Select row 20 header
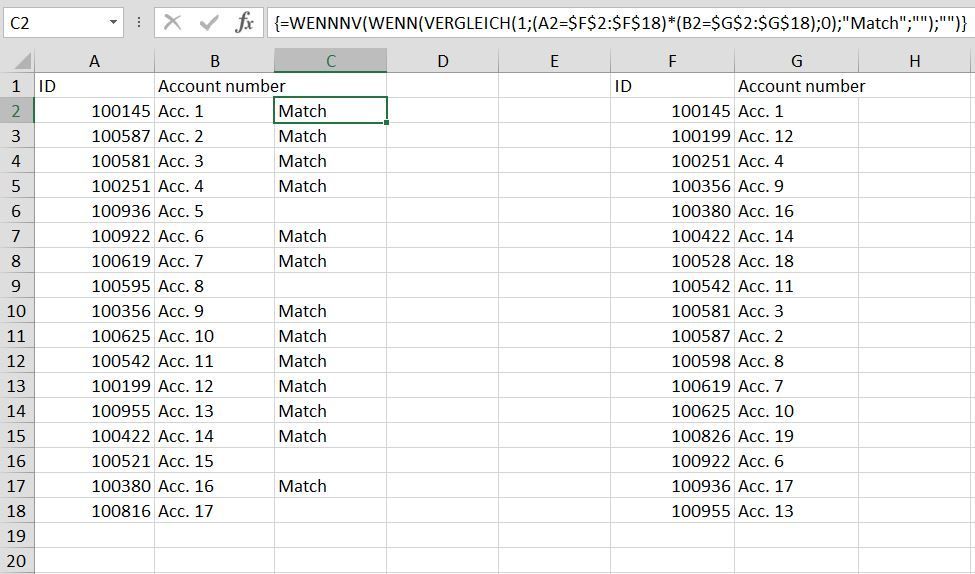 [17, 560]
